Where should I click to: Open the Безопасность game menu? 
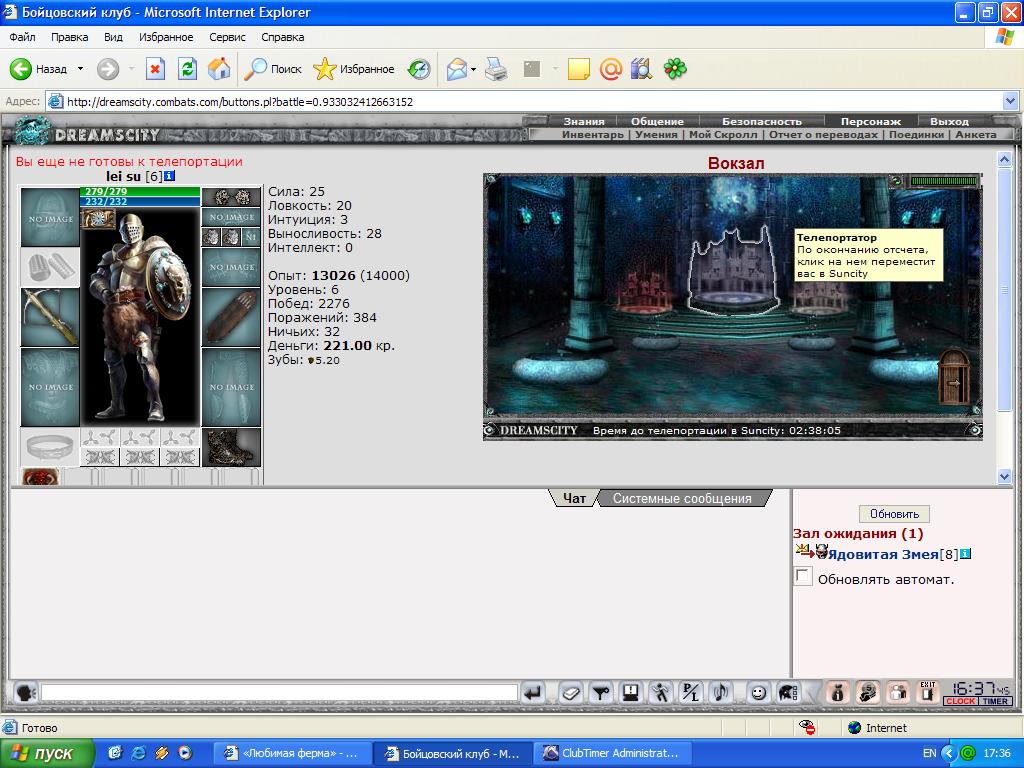[x=761, y=121]
